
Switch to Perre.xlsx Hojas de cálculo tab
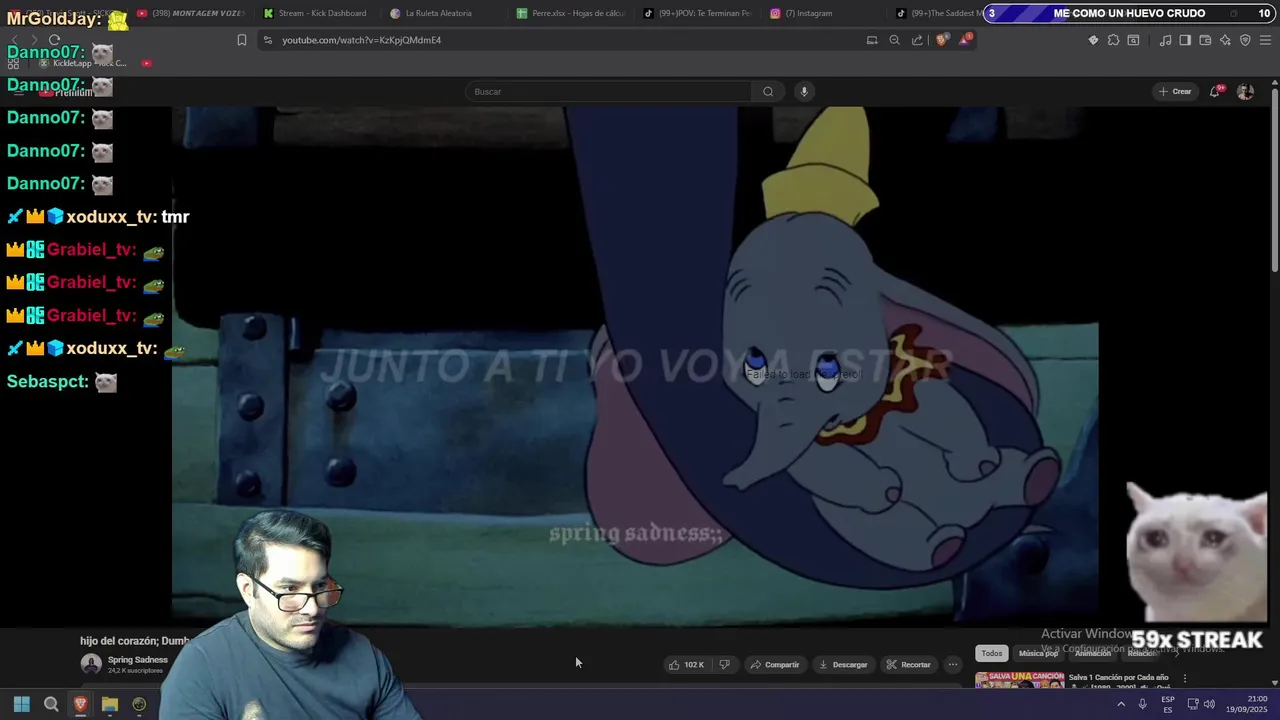[x=569, y=13]
